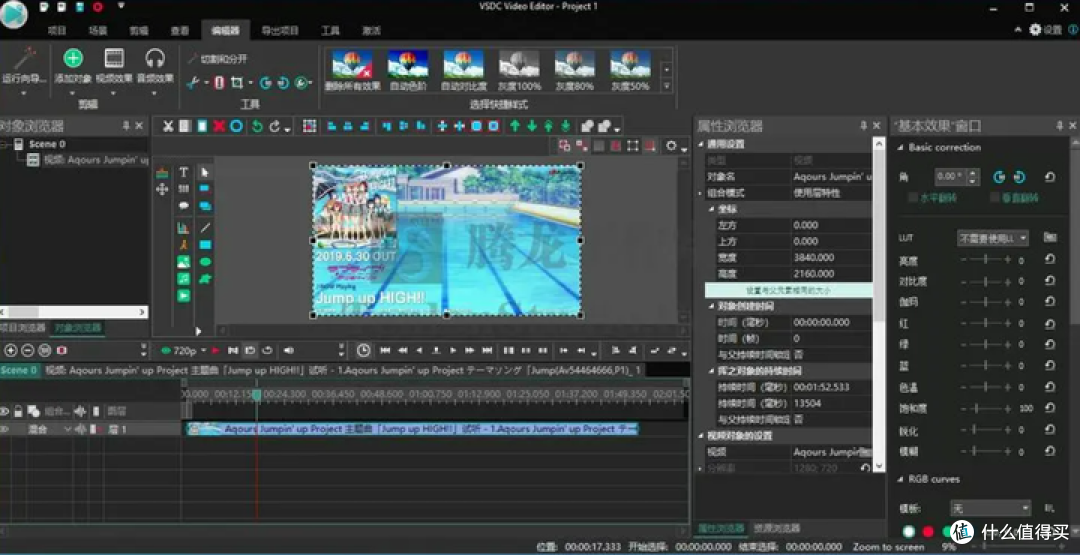This screenshot has width=1080, height=555.
Task: Toggle the lock icon in timeline header
Action: (19, 411)
